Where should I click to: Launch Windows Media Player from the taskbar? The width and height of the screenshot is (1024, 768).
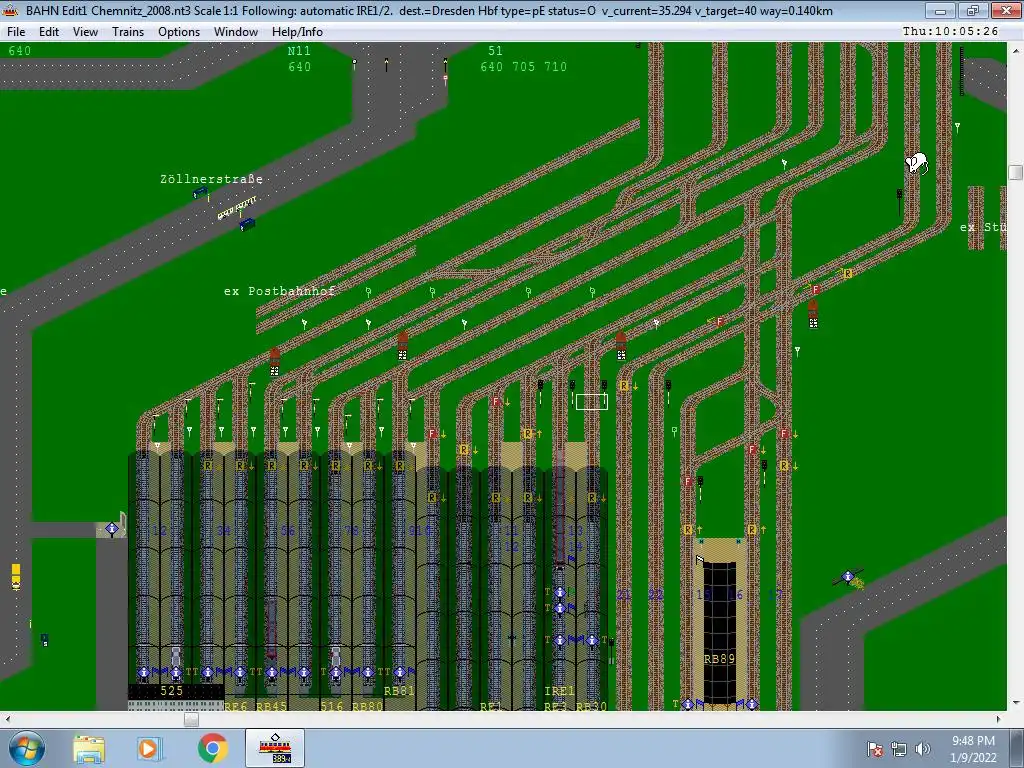(148, 749)
